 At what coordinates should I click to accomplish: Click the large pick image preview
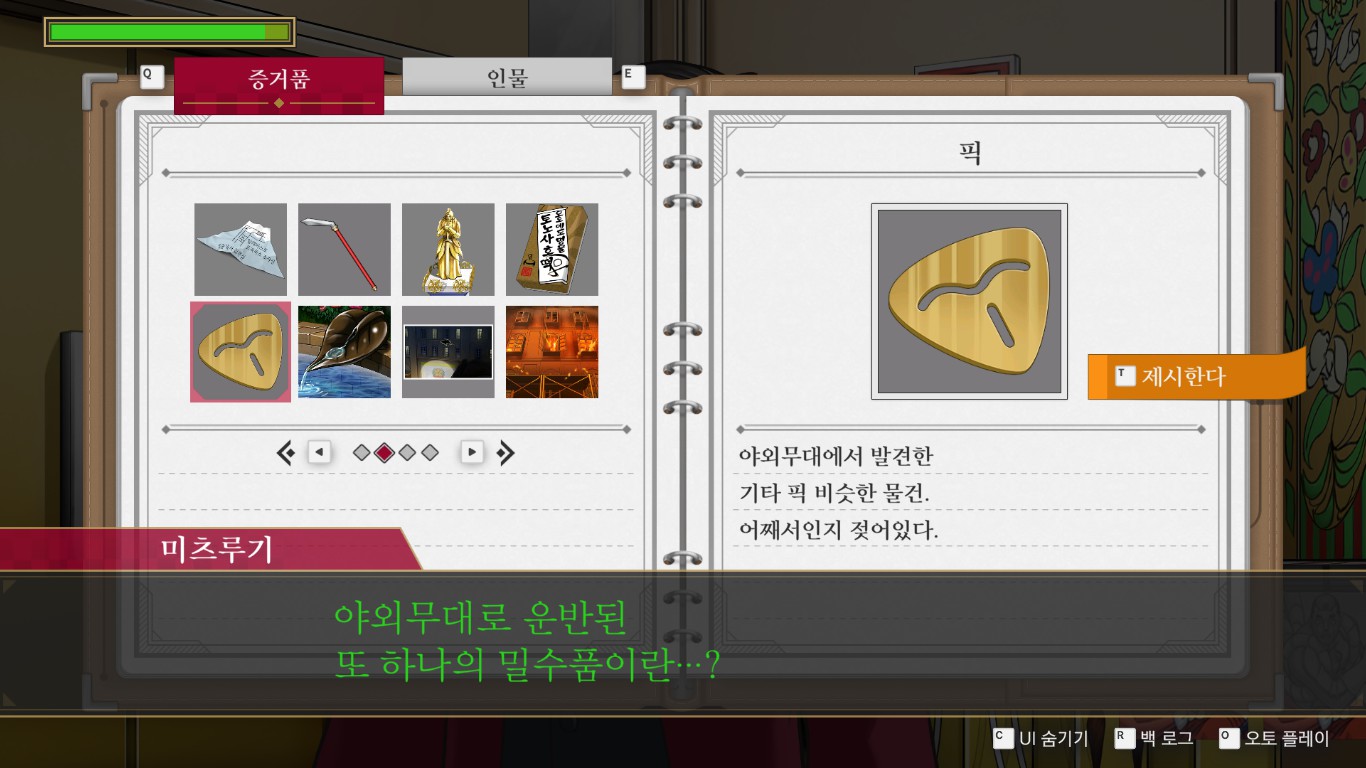click(969, 301)
